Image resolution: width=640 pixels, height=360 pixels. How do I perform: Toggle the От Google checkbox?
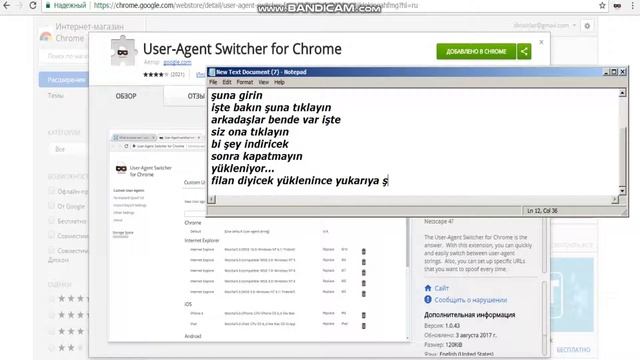51,206
